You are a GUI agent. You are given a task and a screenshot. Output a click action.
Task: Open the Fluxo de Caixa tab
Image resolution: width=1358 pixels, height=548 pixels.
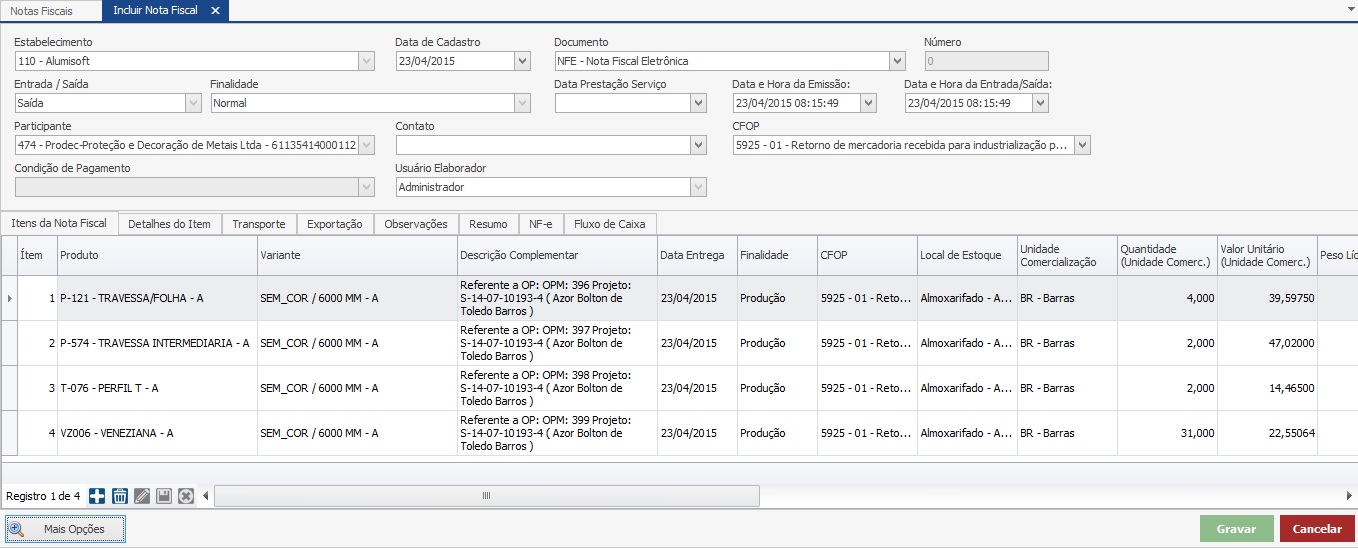[x=609, y=224]
